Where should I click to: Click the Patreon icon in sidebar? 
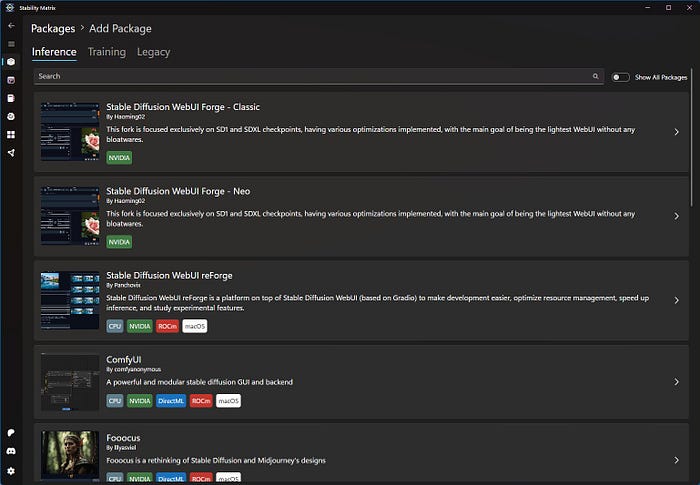pos(11,433)
